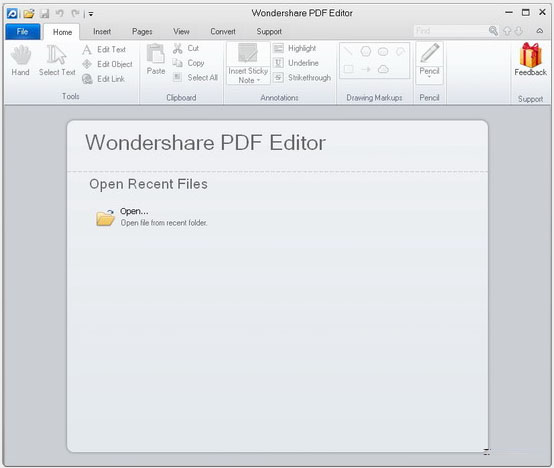Collapse the ribbon with the chevron
Viewport: 554px width, 468px height.
click(540, 31)
